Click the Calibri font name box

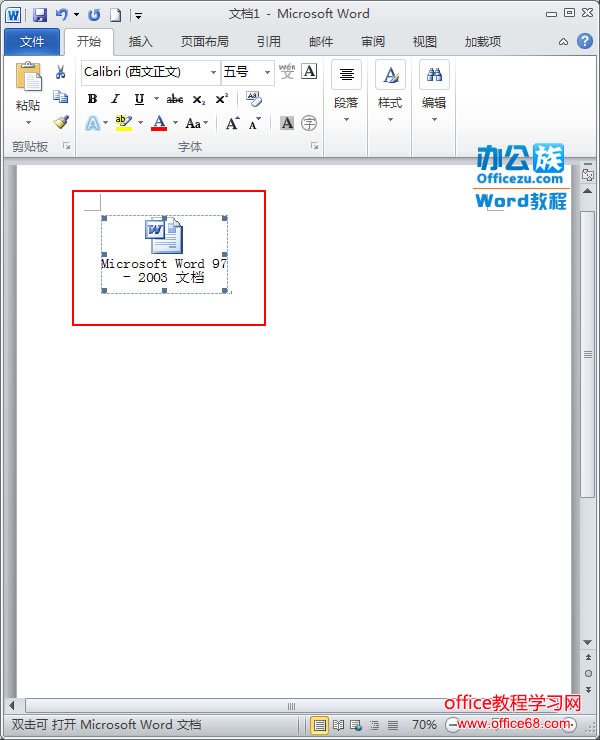(x=145, y=72)
